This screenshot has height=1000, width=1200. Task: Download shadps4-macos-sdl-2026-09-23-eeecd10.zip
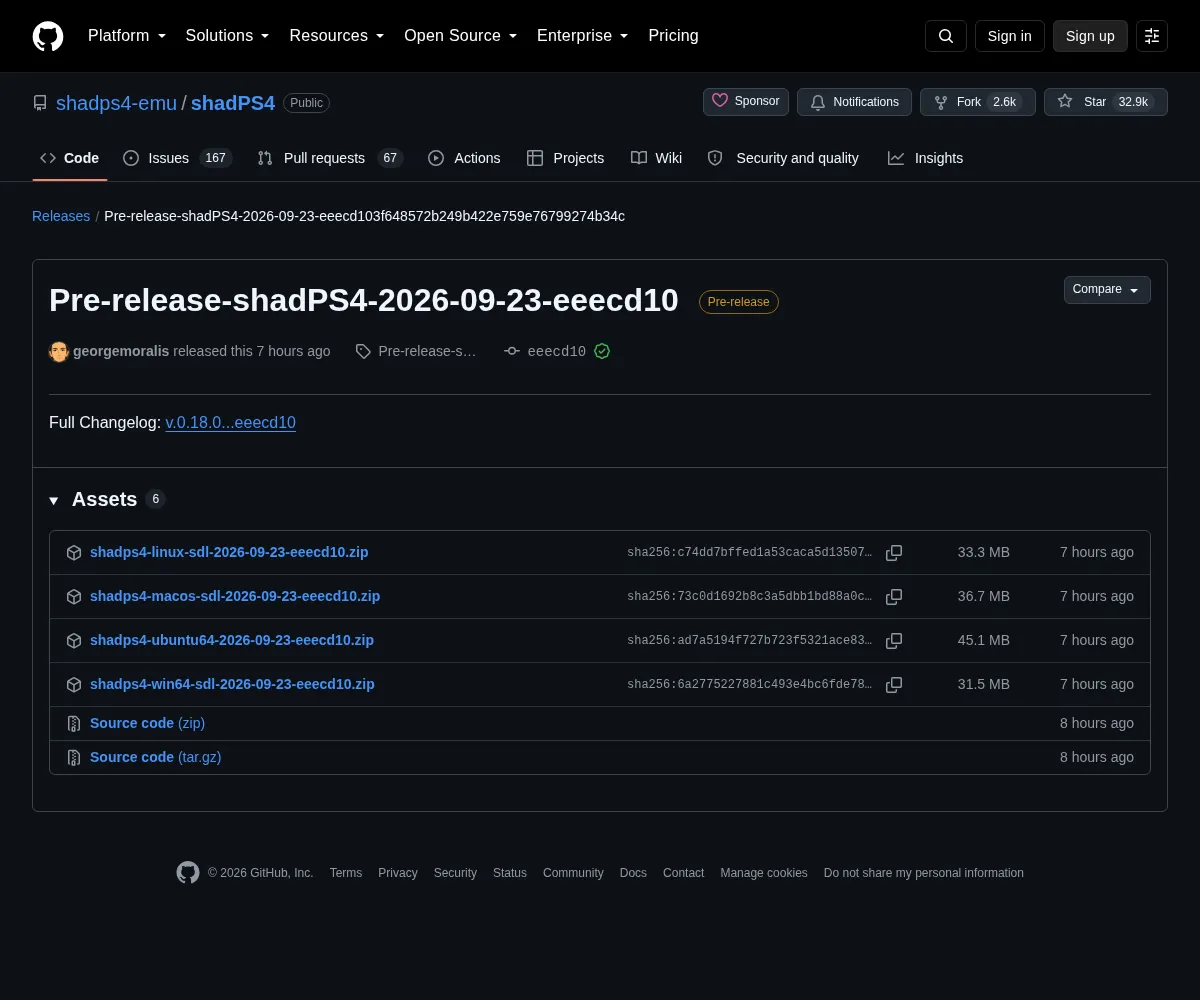point(235,596)
